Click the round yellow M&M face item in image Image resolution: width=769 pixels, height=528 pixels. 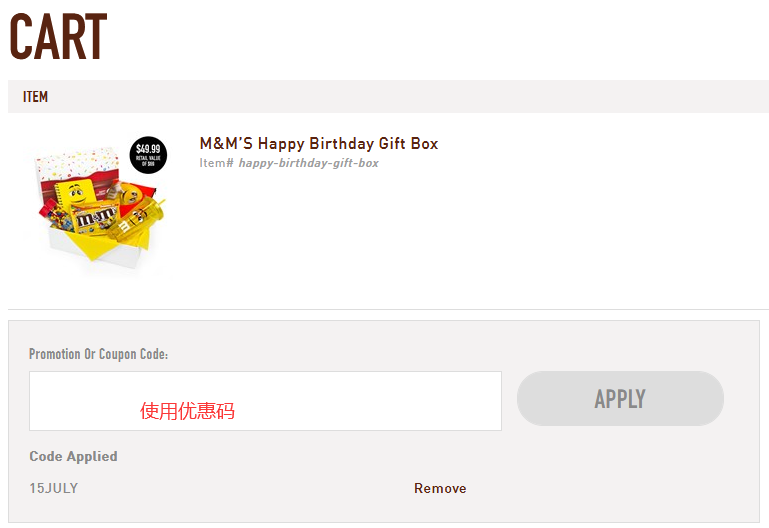tap(133, 193)
